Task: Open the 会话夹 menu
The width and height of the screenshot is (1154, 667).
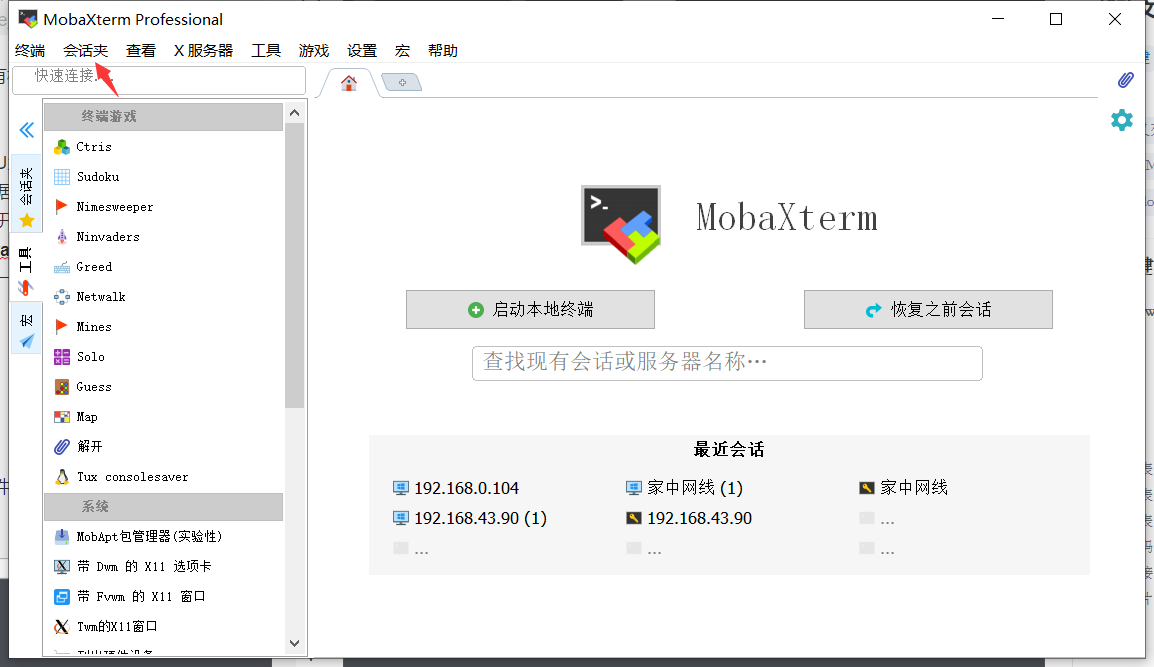Action: tap(85, 51)
